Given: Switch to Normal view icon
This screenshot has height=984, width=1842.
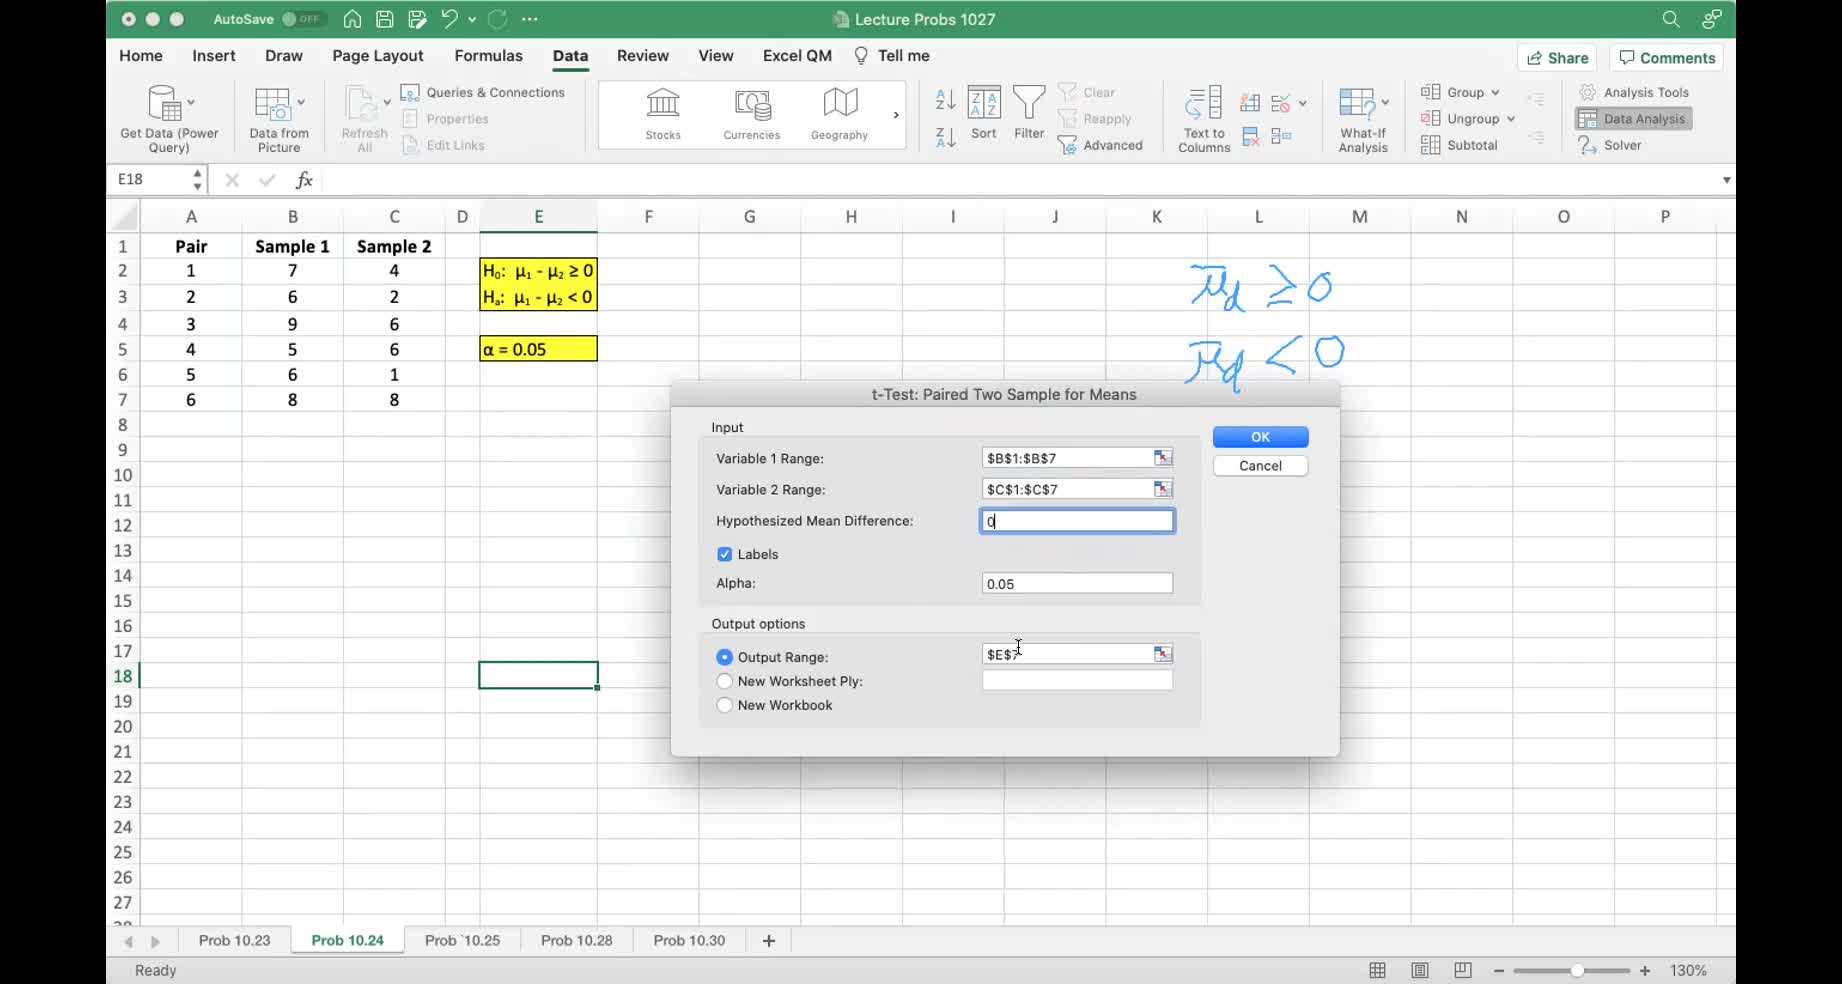Looking at the screenshot, I should (1377, 970).
